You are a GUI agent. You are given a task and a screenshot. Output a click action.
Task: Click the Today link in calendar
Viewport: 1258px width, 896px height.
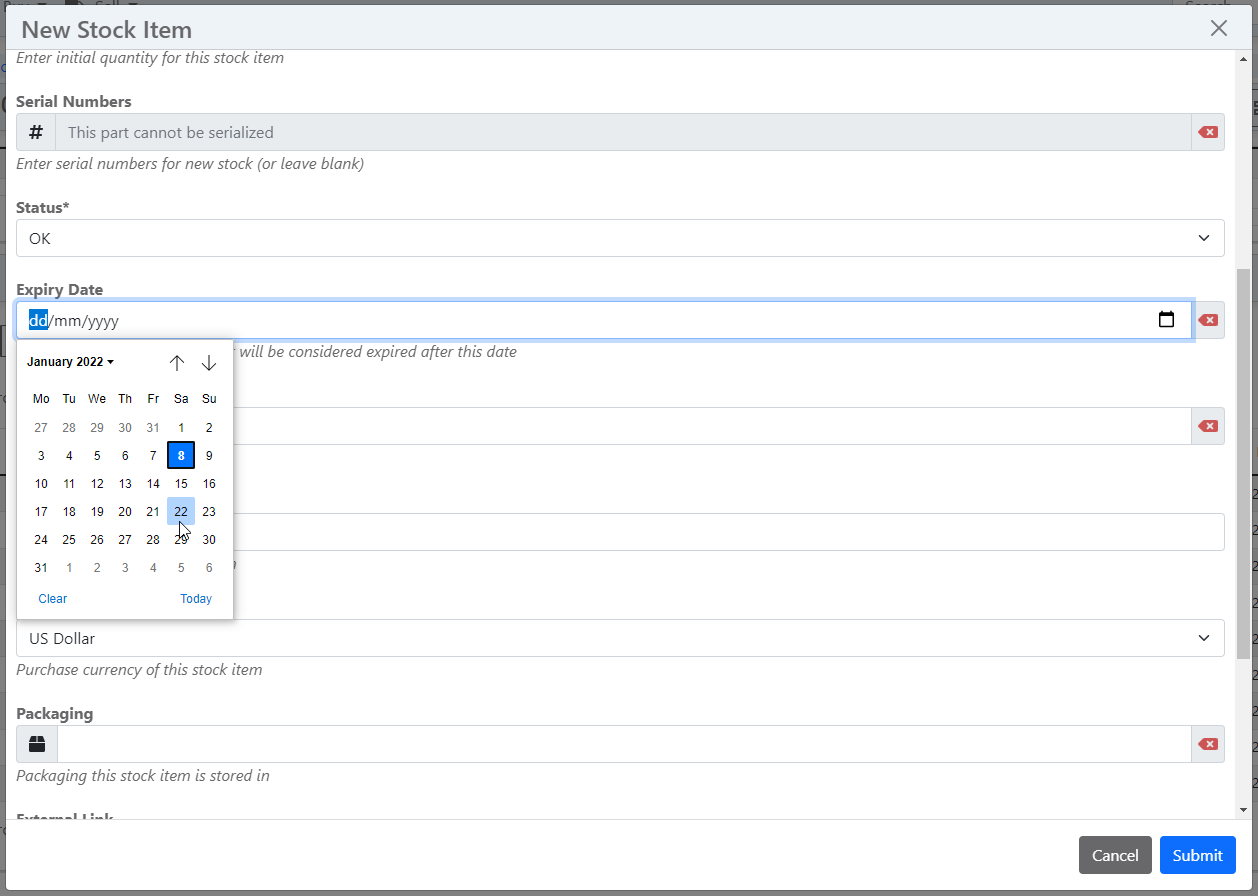pos(196,599)
